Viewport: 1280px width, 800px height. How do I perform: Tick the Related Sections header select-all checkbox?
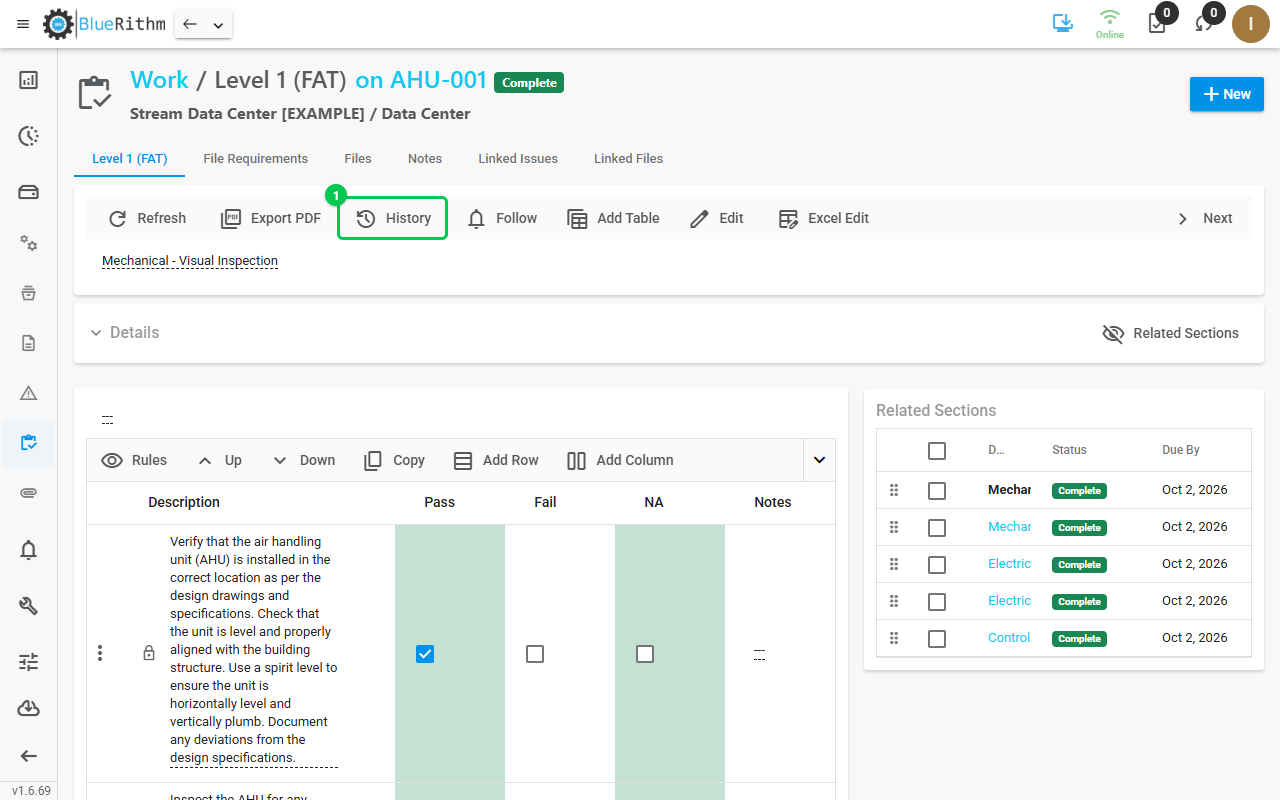tap(937, 451)
